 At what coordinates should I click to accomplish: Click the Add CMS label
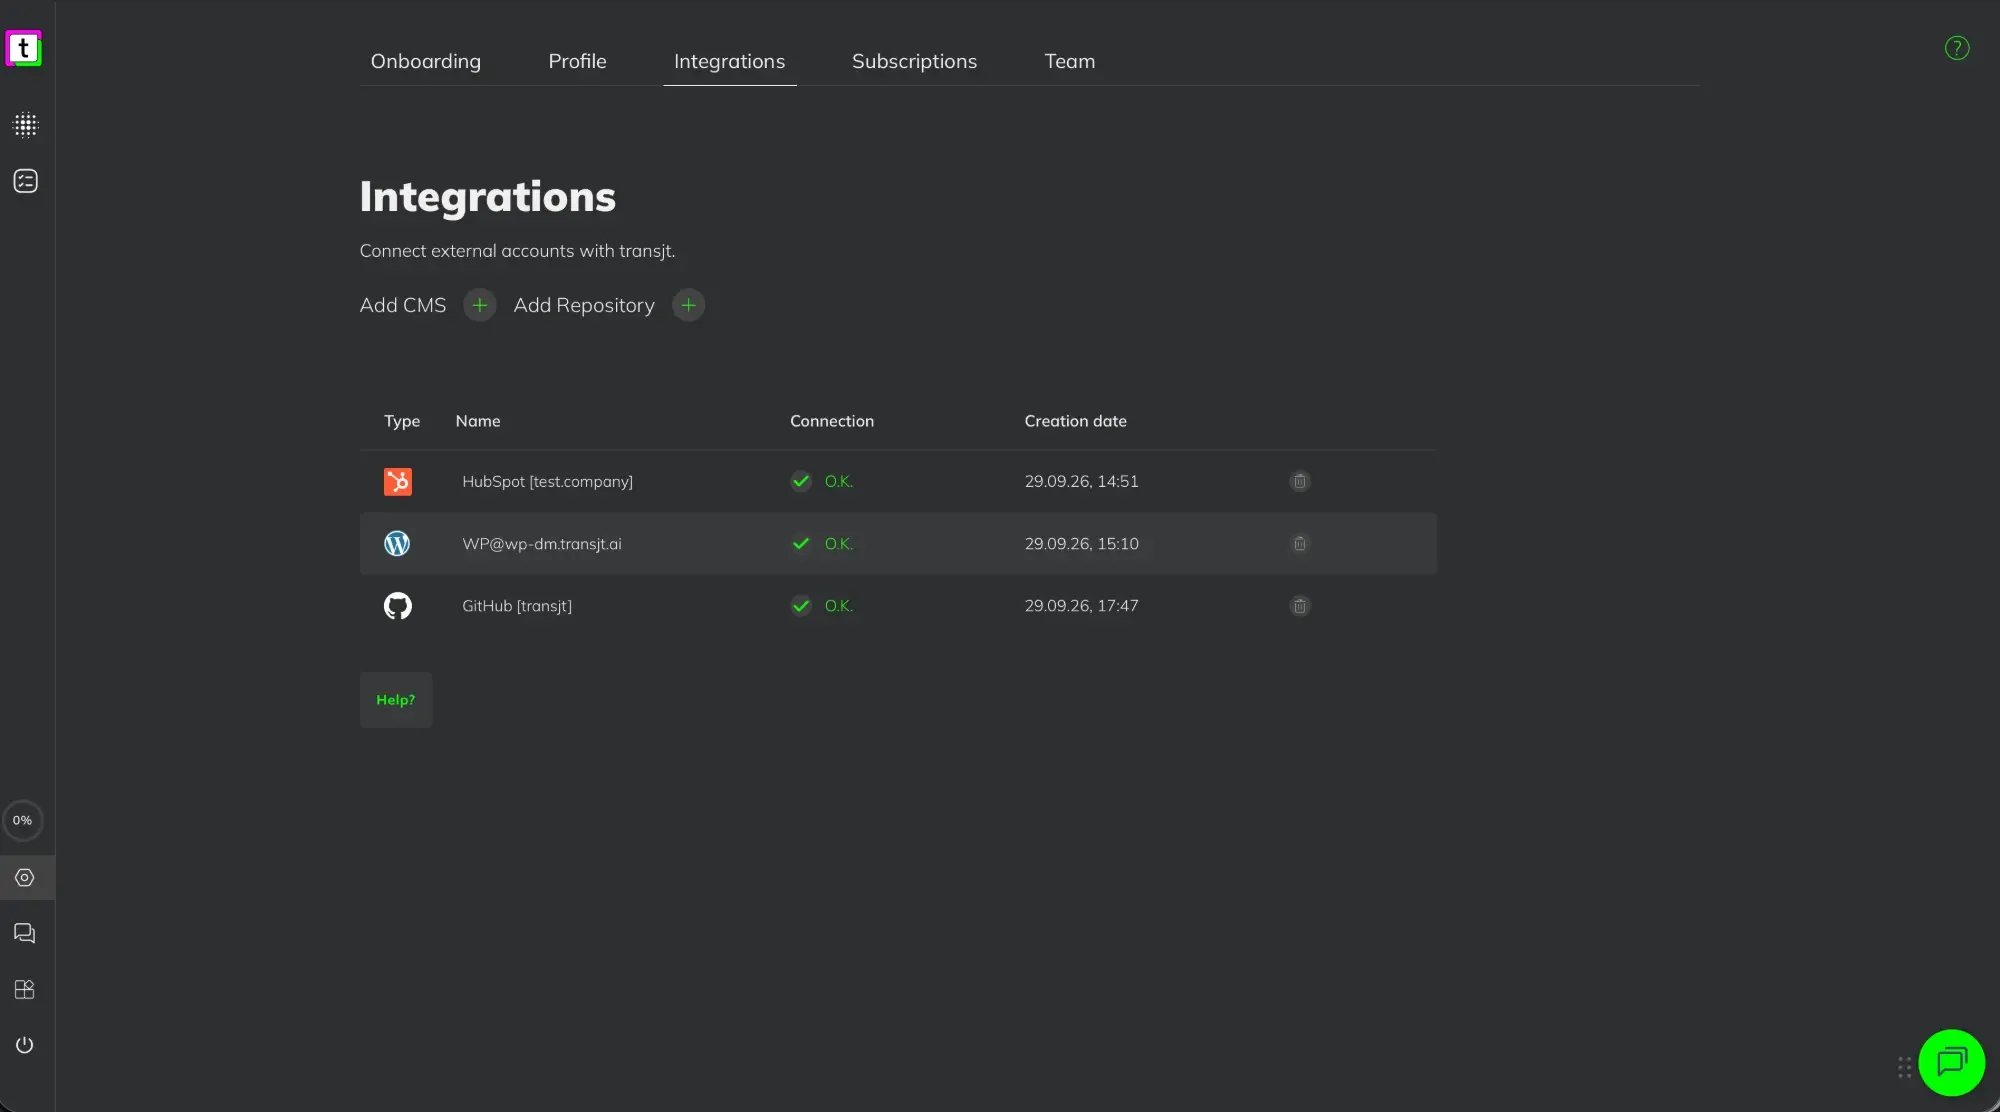pyautogui.click(x=403, y=305)
